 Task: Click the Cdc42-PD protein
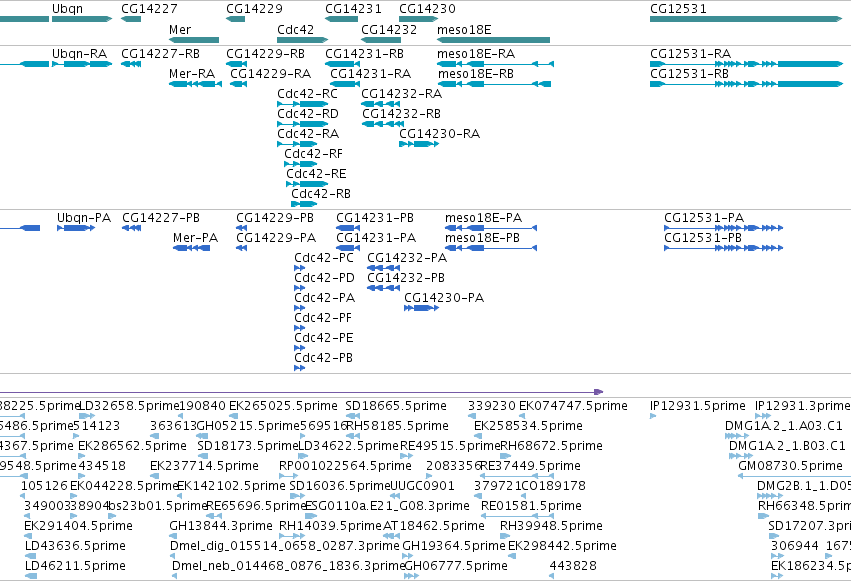300,288
